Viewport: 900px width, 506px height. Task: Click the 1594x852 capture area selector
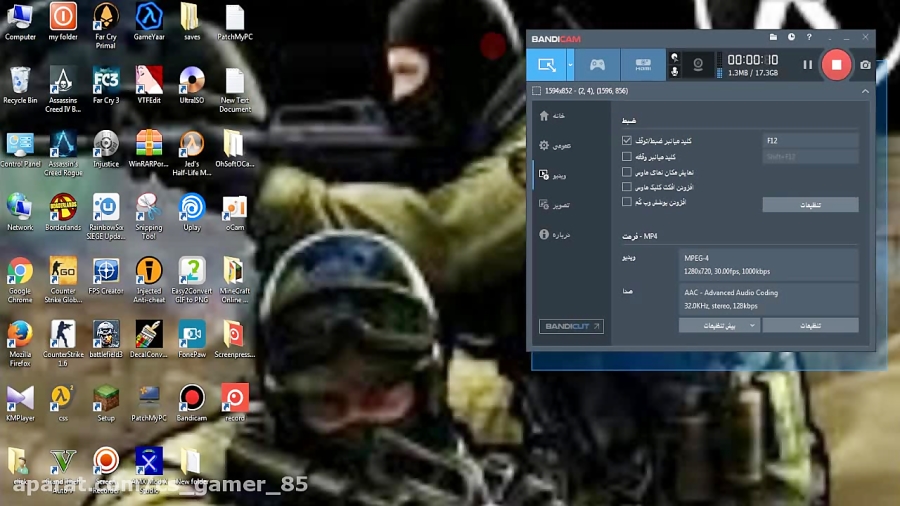[x=580, y=91]
